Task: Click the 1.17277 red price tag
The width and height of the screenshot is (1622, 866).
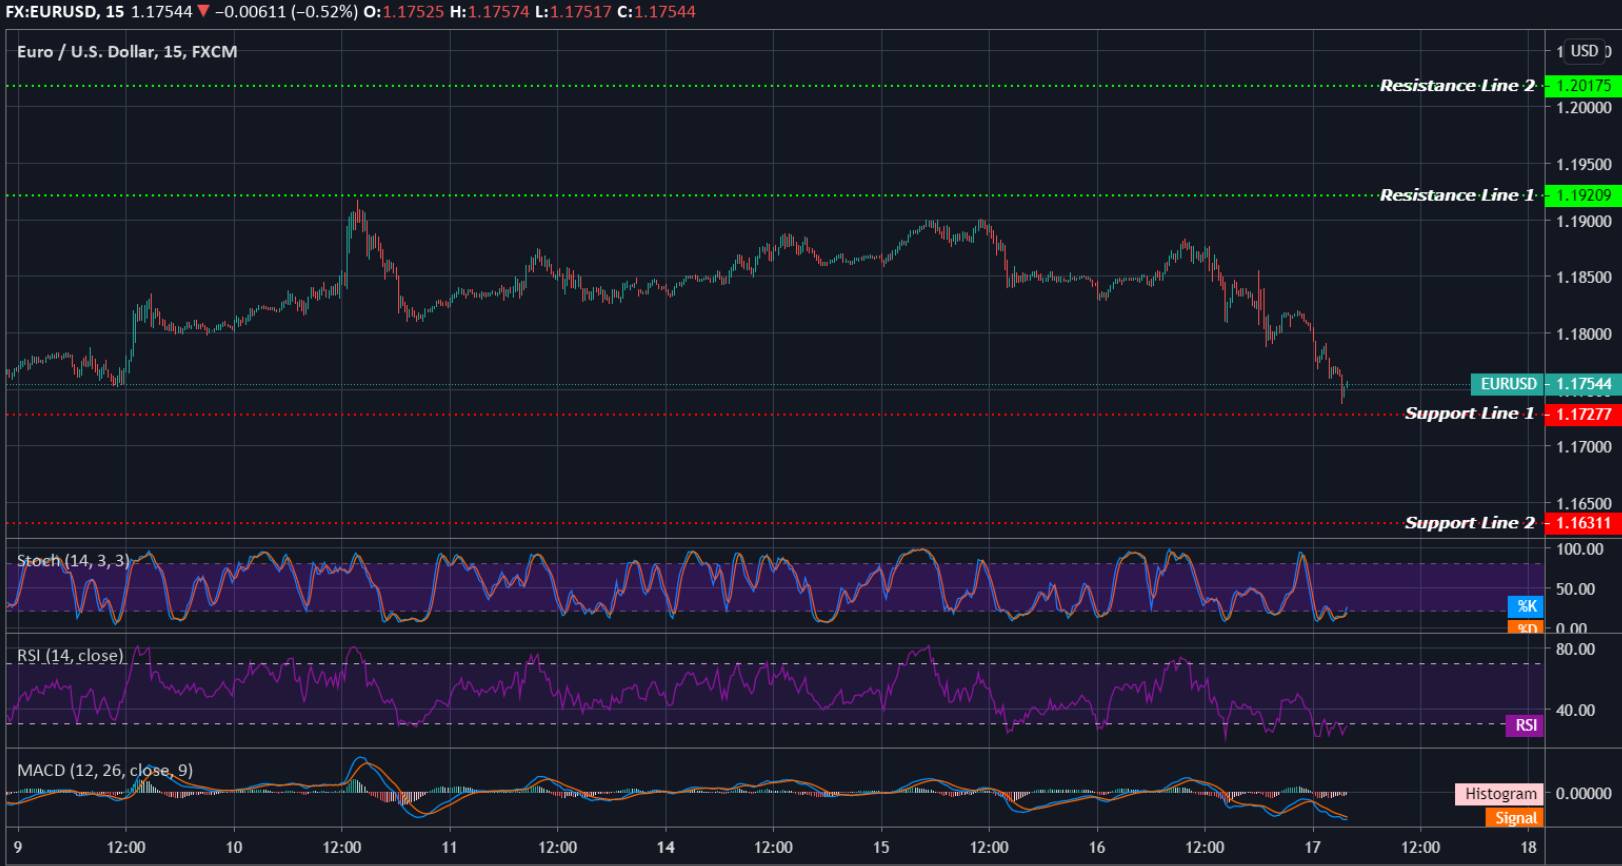Action: 1583,414
